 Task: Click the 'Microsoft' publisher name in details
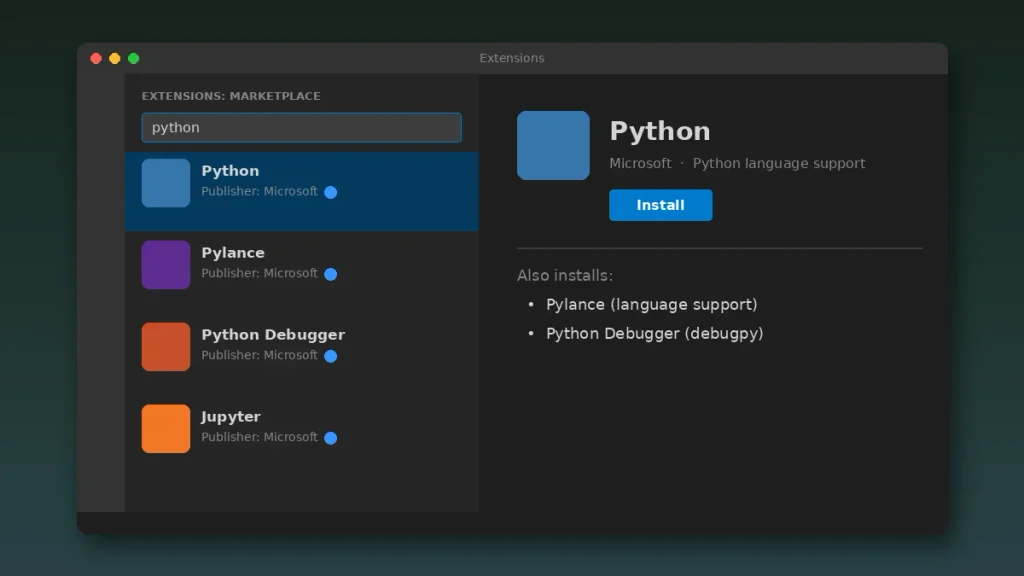(x=640, y=163)
